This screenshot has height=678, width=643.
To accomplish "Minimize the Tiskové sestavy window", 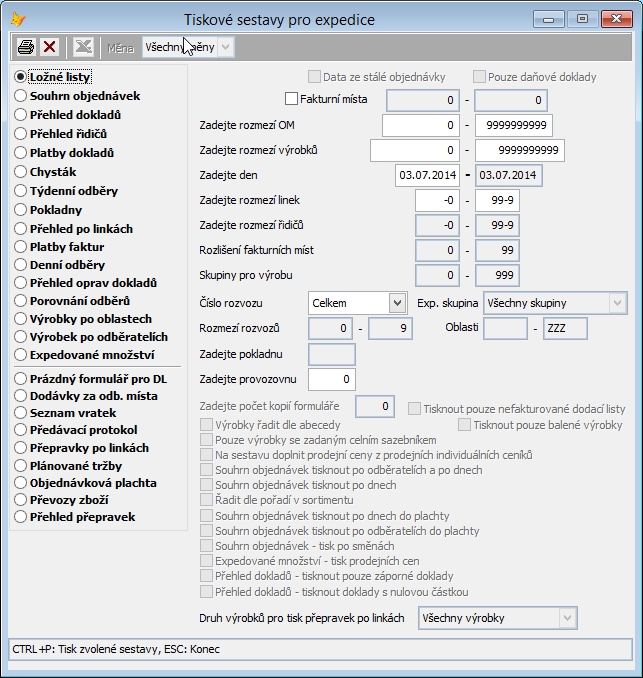I will click(549, 19).
